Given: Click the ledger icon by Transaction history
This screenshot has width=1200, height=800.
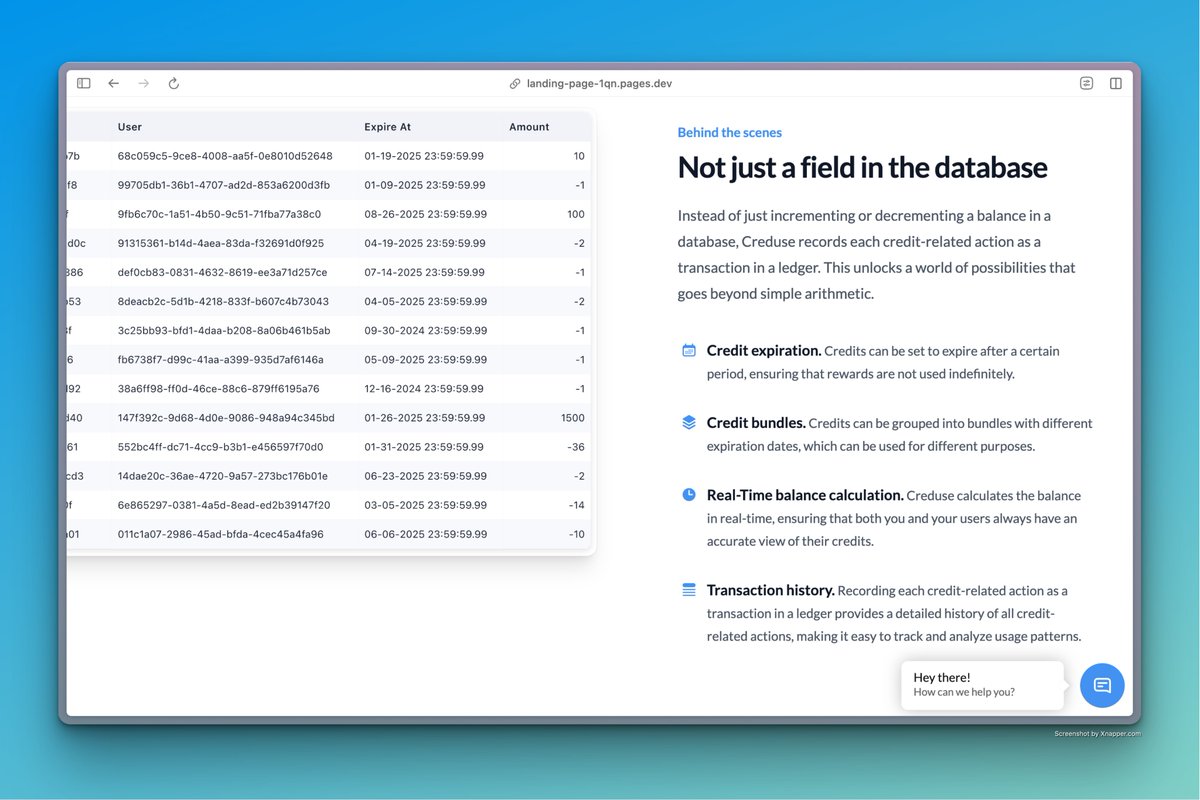Looking at the screenshot, I should pyautogui.click(x=689, y=590).
